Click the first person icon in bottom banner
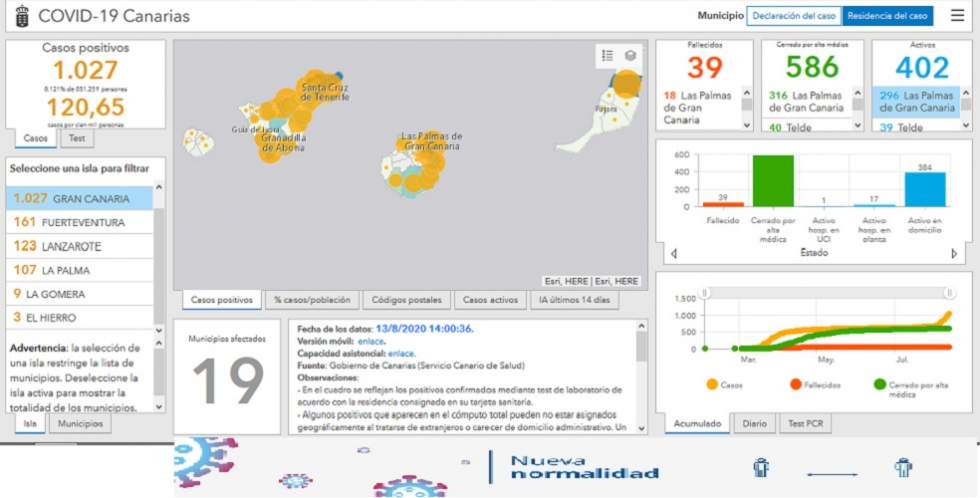 761,467
